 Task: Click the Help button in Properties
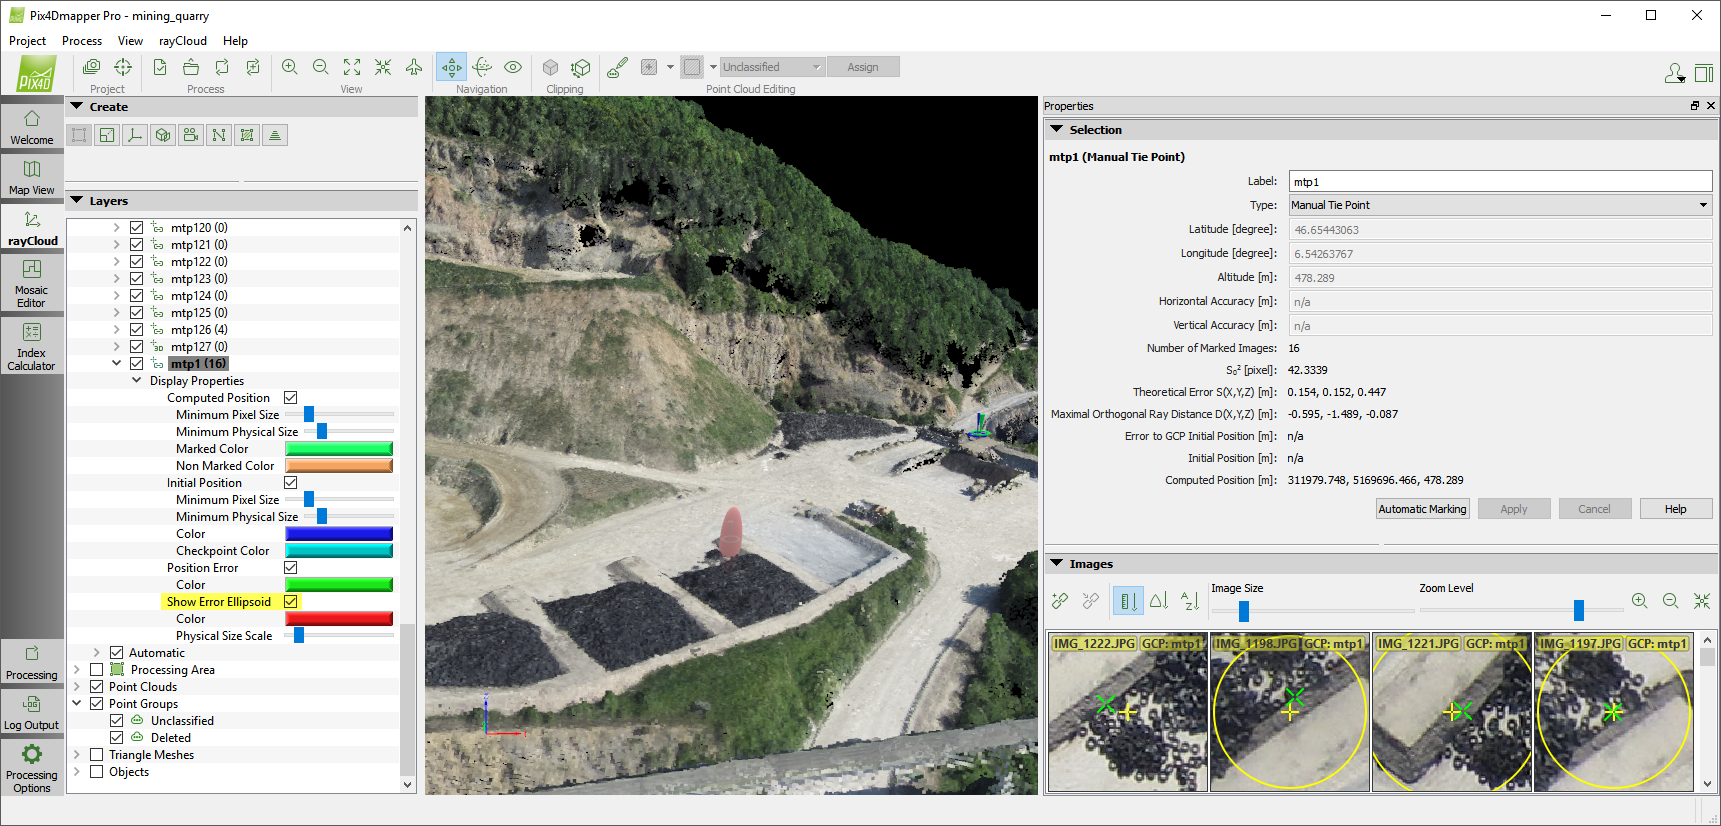(x=1675, y=509)
